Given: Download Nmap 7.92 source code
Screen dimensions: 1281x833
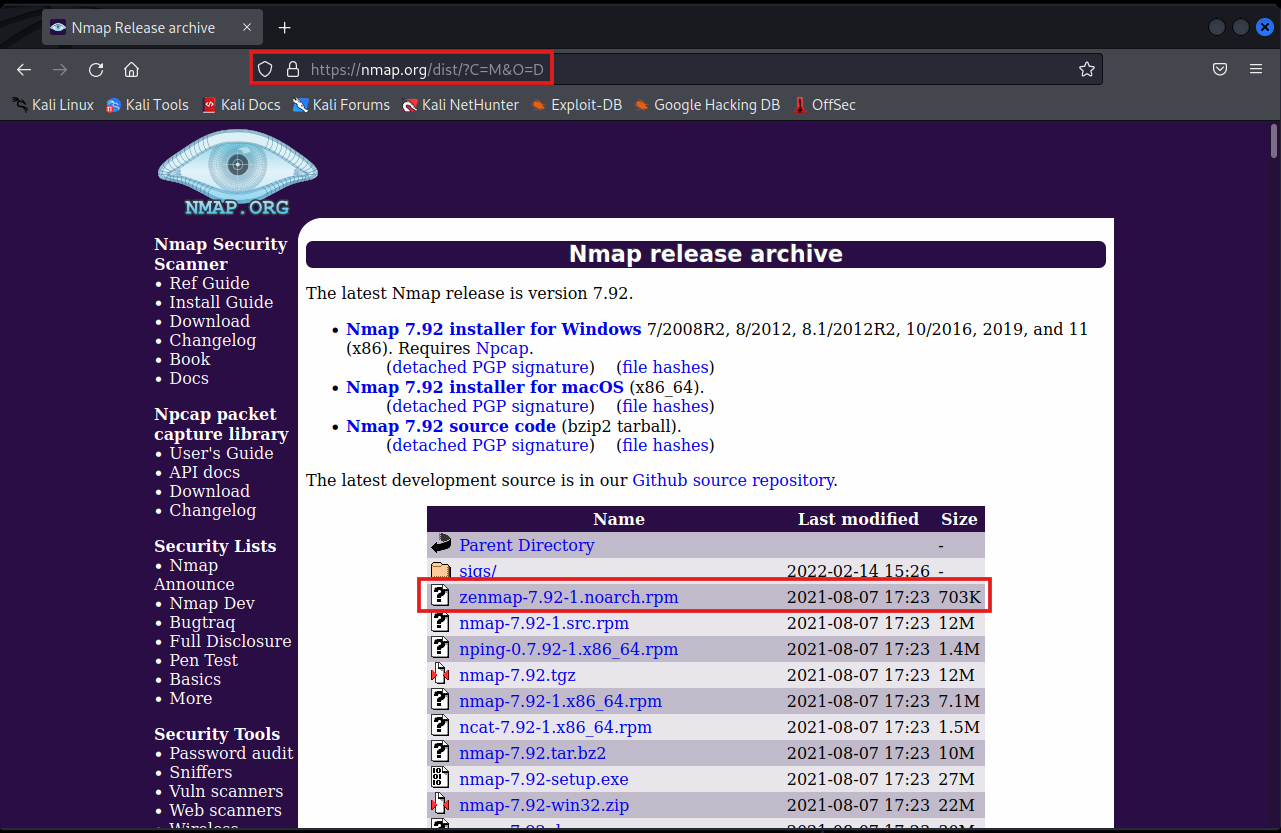Looking at the screenshot, I should click(x=451, y=426).
